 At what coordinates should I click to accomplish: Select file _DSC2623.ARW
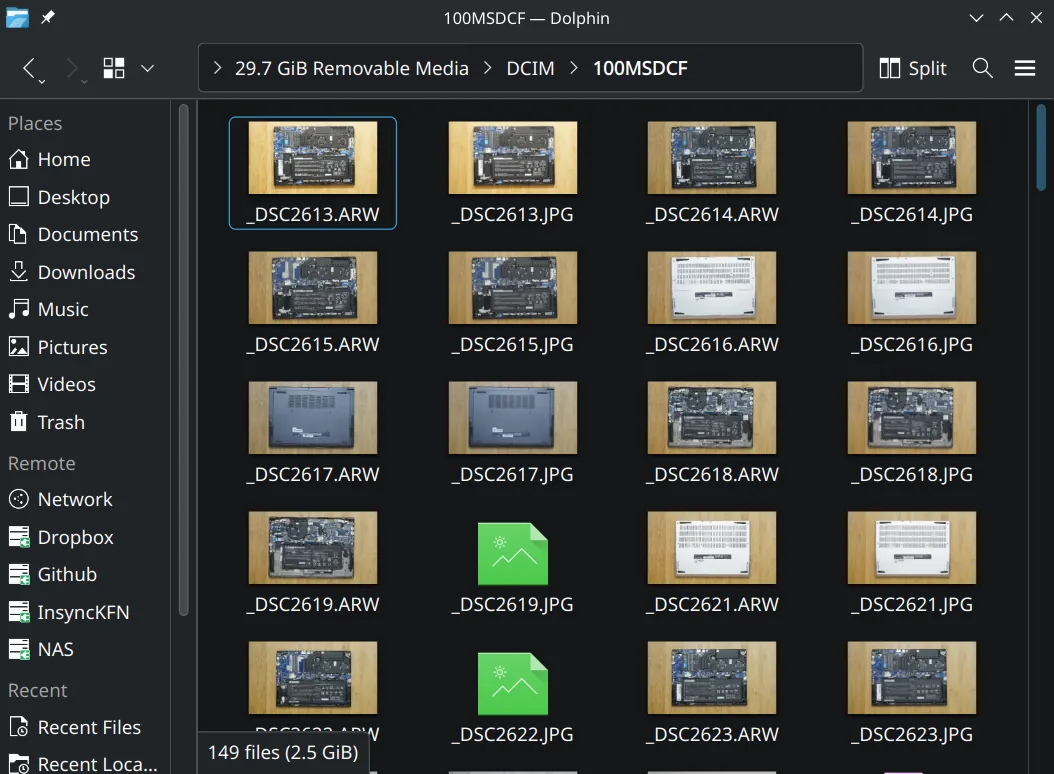(712, 692)
